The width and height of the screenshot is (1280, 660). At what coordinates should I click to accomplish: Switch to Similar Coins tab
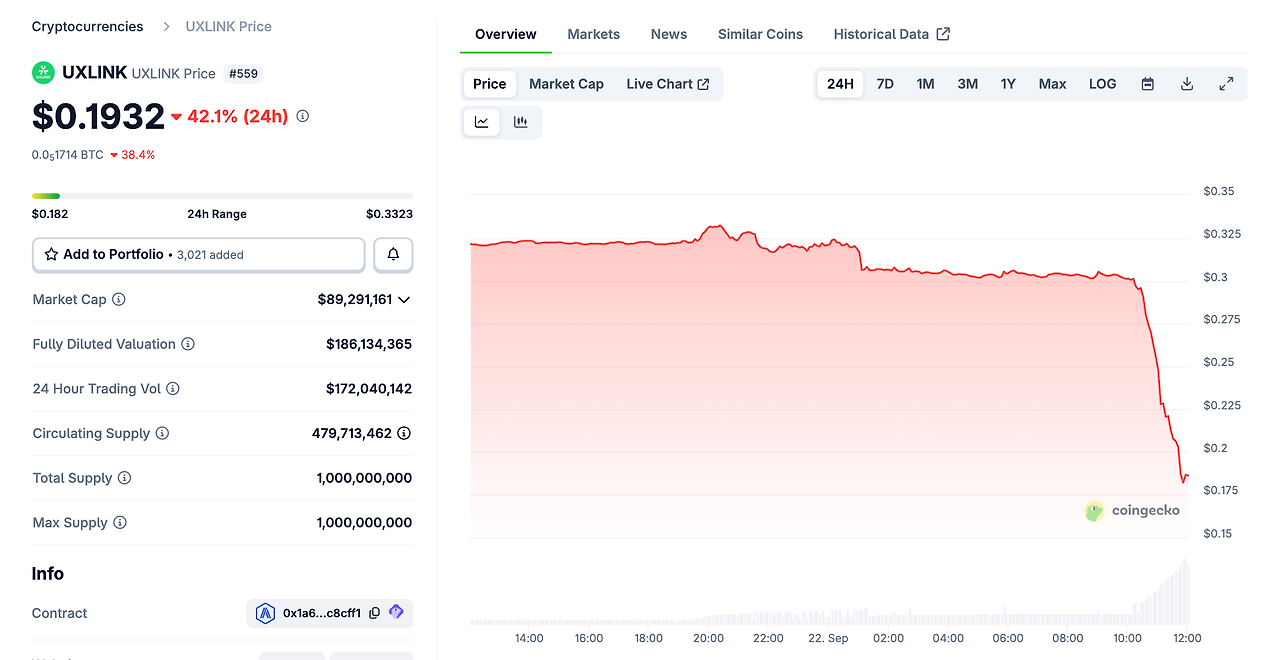tap(760, 34)
